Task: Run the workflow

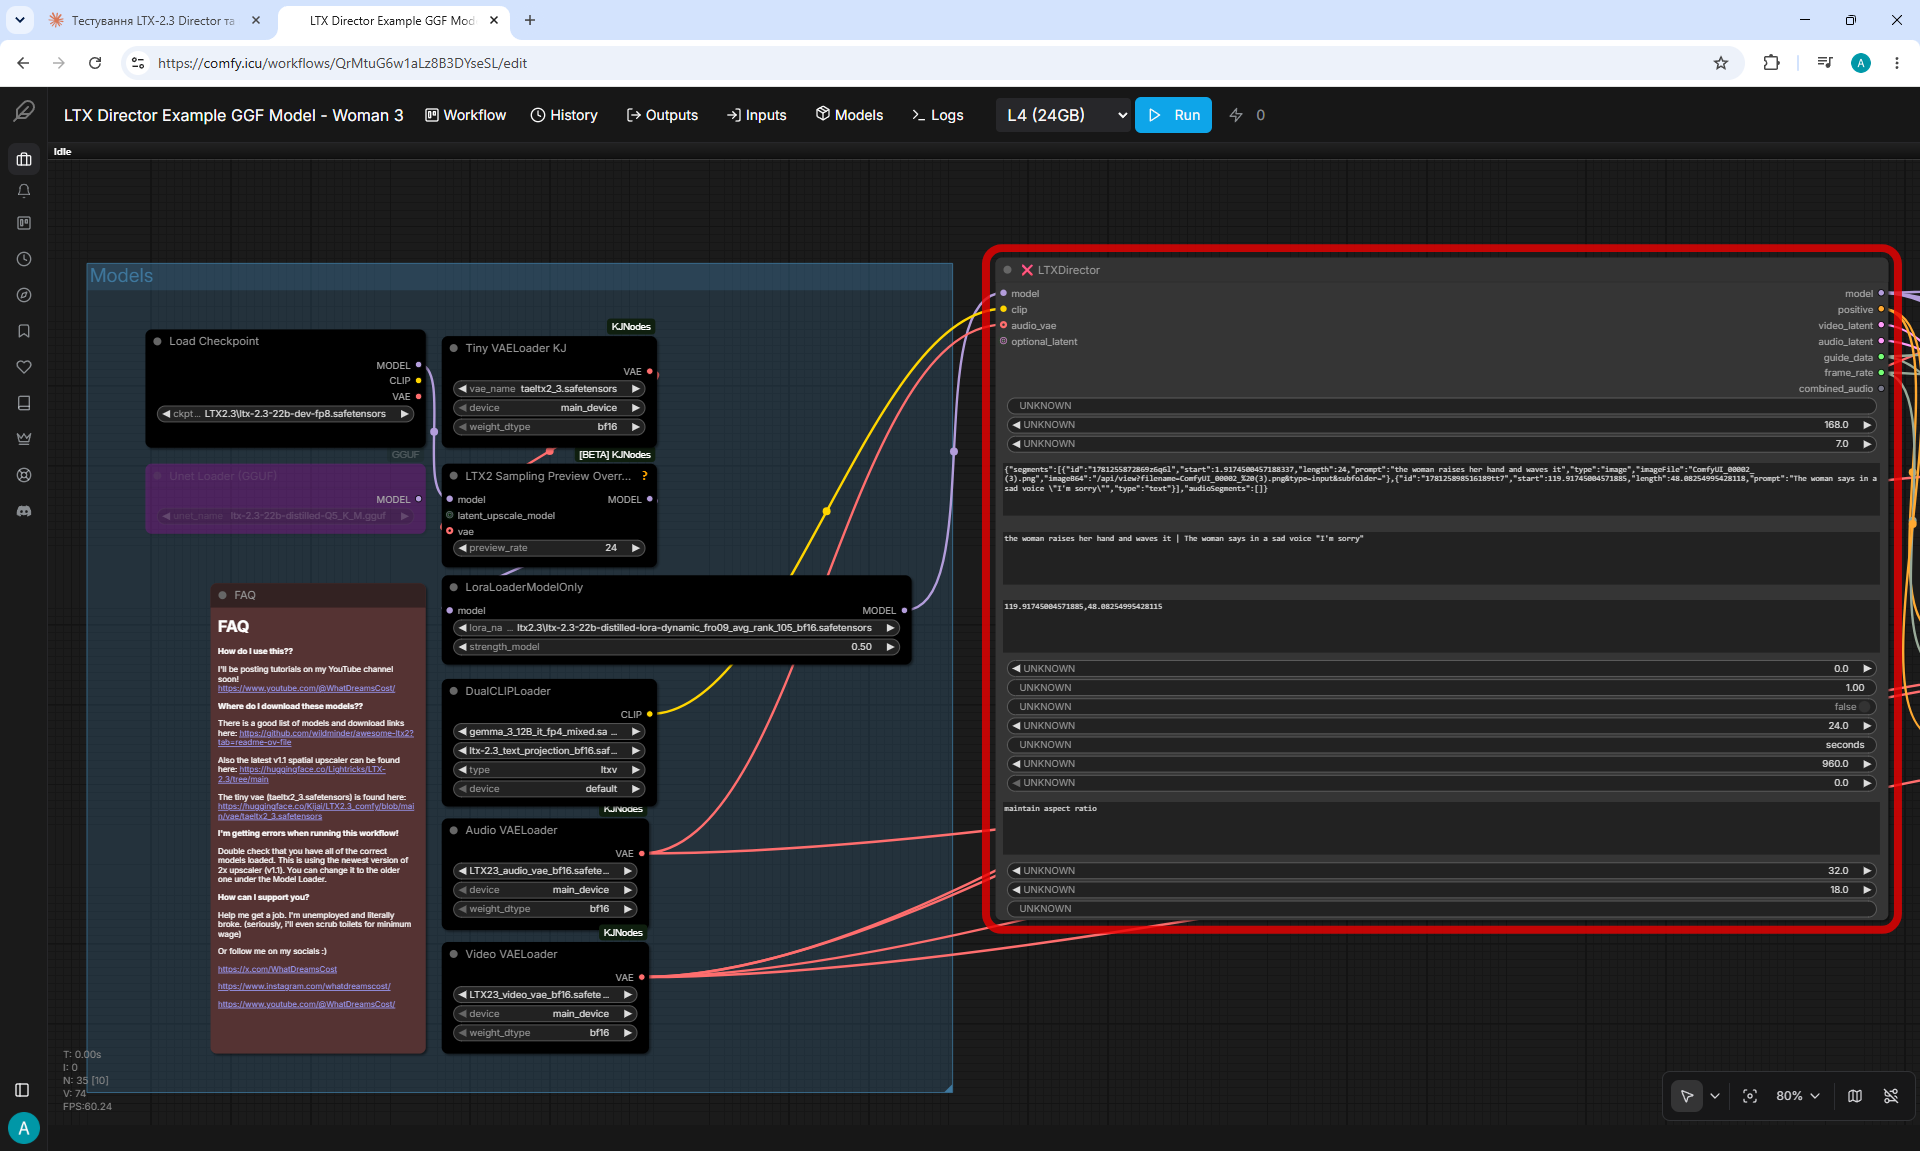Action: click(1173, 115)
